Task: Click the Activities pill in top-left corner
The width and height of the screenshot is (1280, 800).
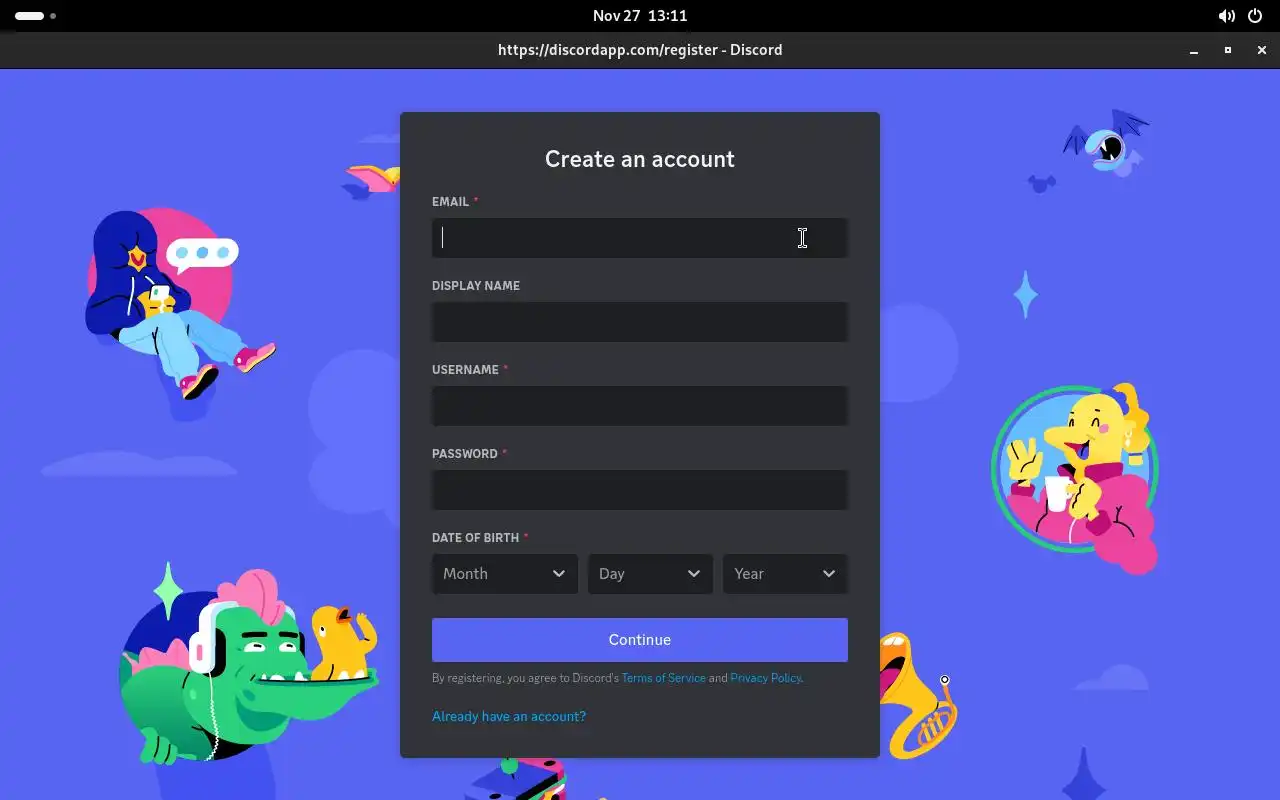Action: pyautogui.click(x=35, y=16)
